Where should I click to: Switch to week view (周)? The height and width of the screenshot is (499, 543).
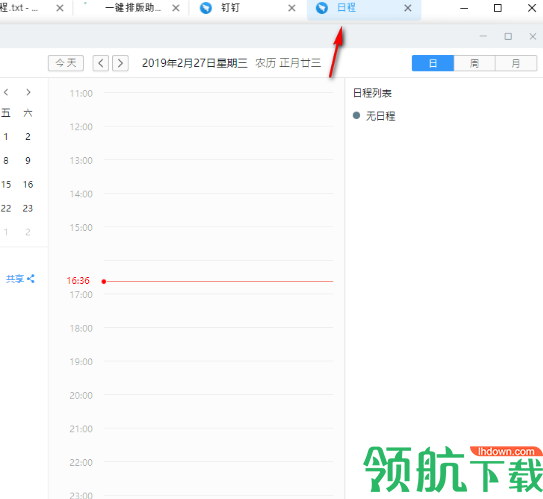[x=474, y=63]
